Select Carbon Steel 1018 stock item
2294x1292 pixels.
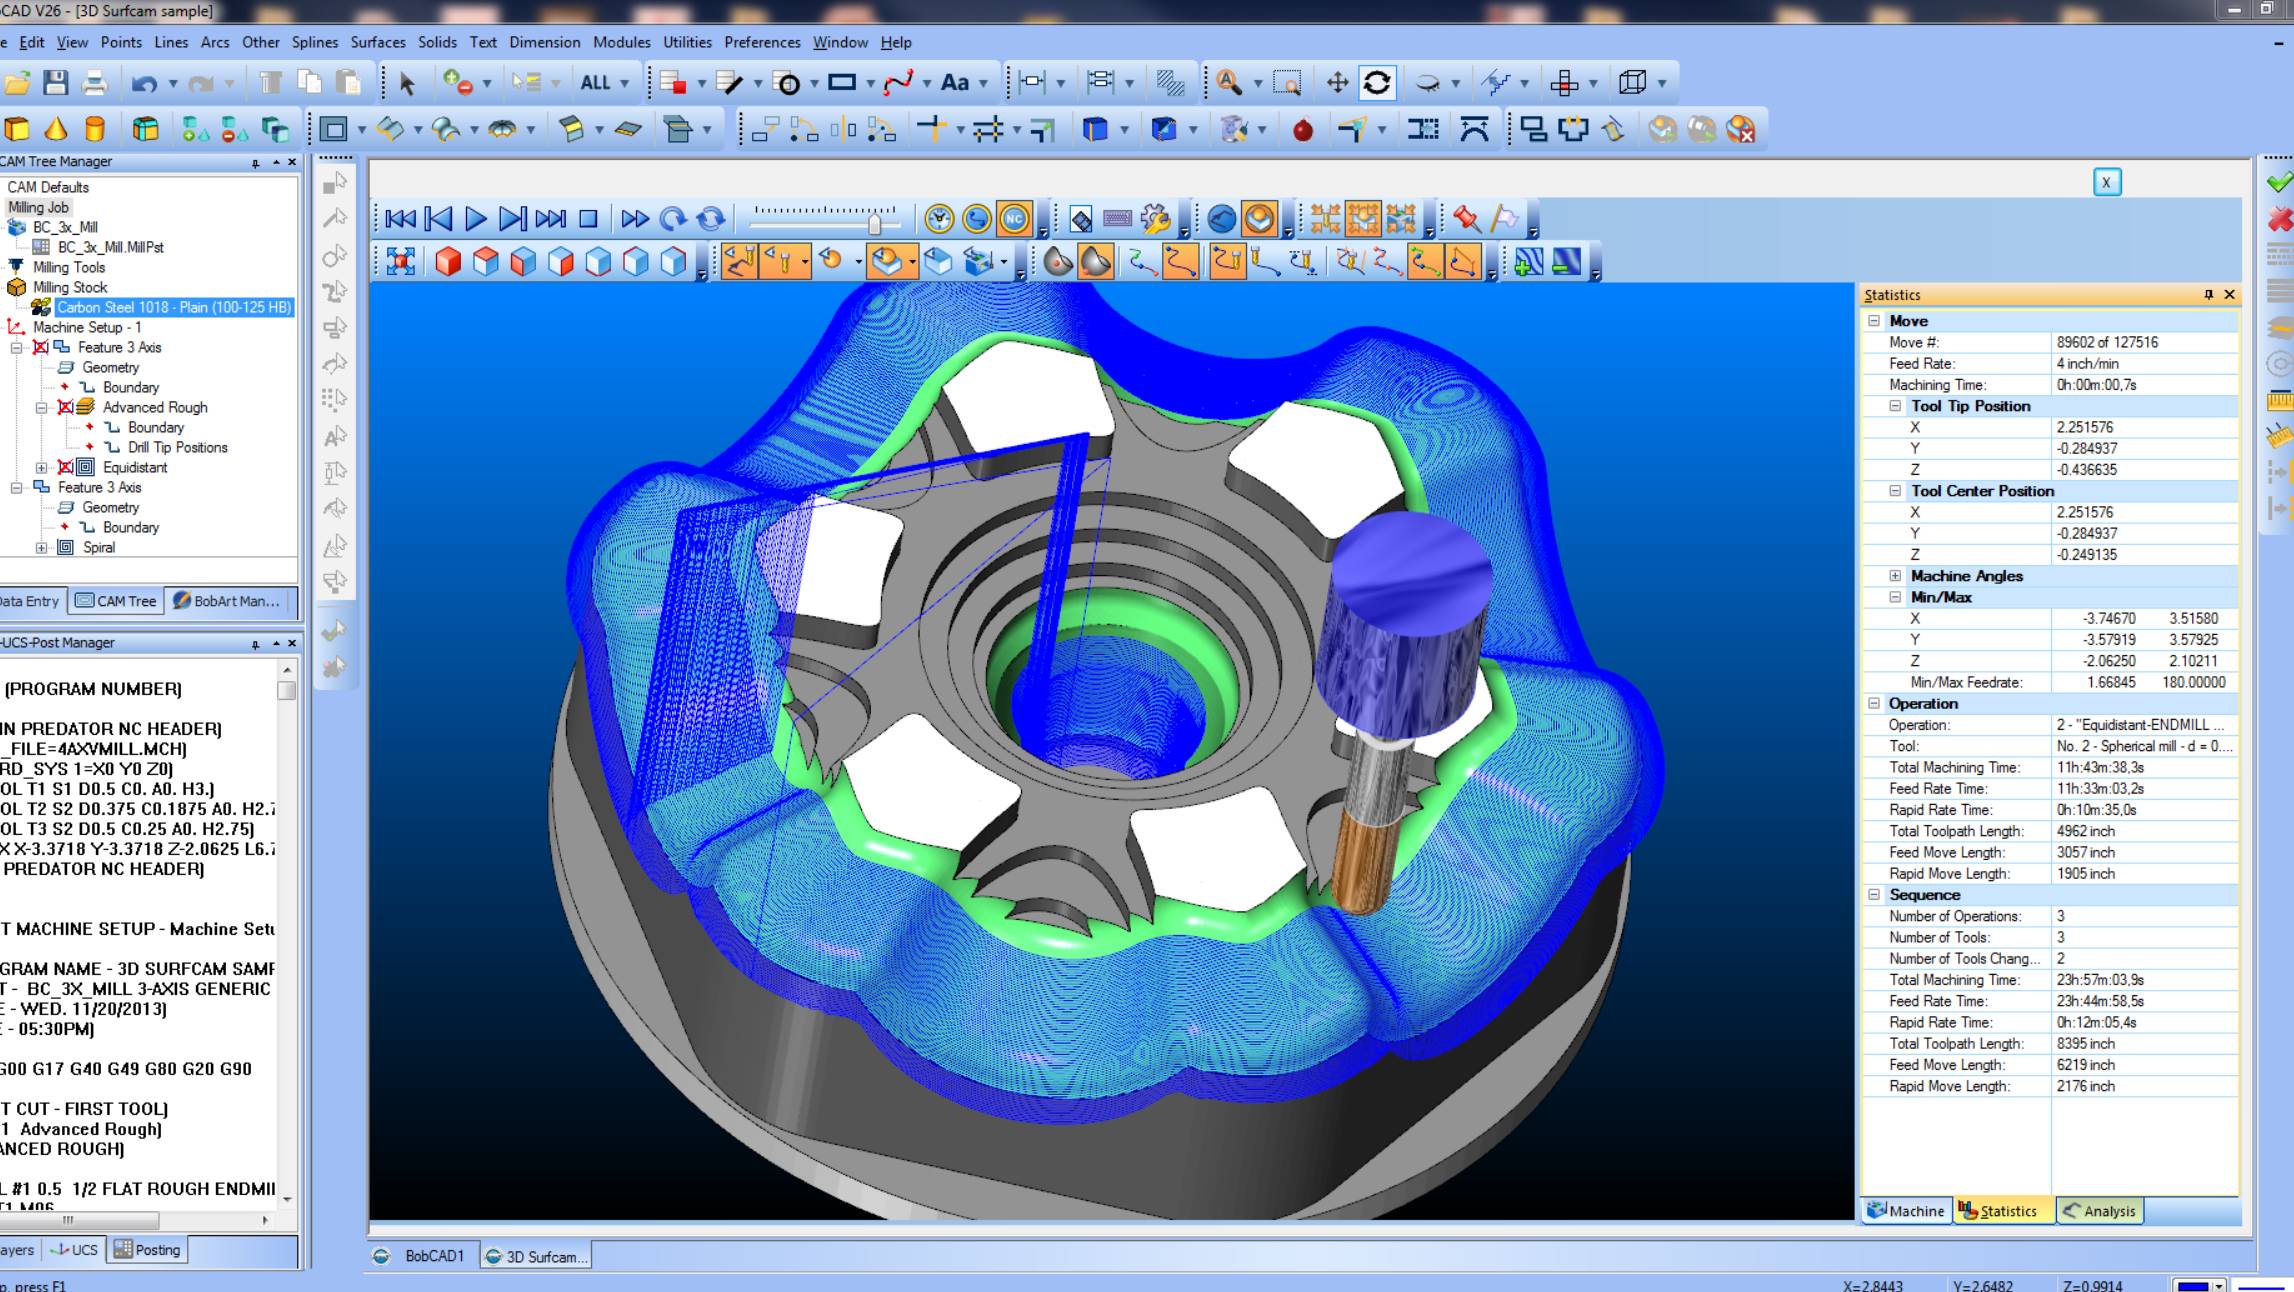pos(173,307)
